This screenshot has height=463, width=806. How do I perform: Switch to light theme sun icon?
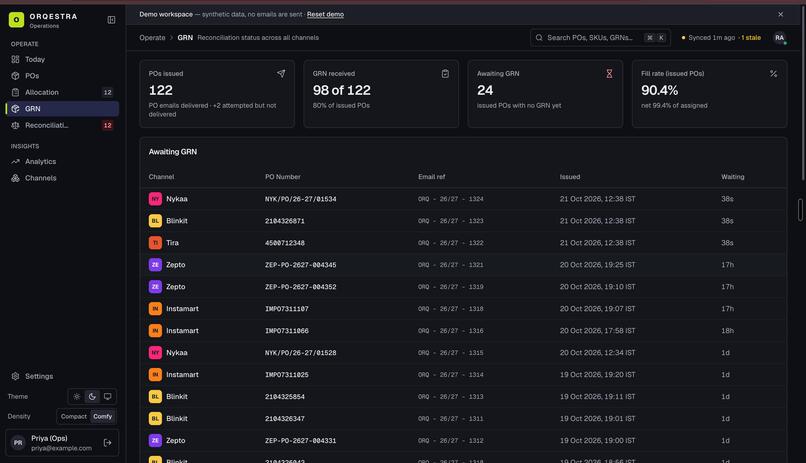coord(77,396)
